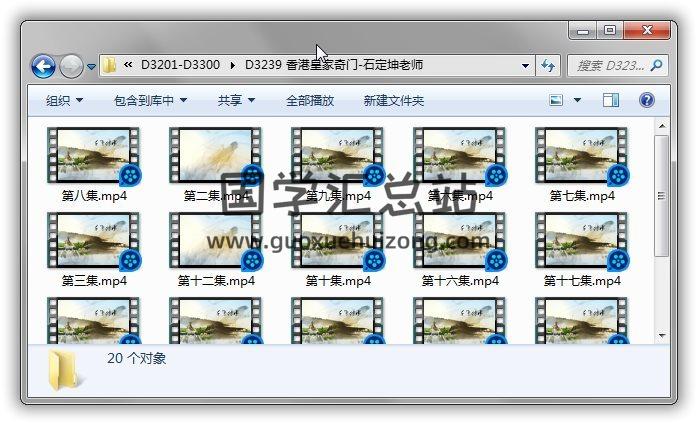Select the 第十七集.mp4 video thumbnail
The image size is (698, 425).
(582, 241)
